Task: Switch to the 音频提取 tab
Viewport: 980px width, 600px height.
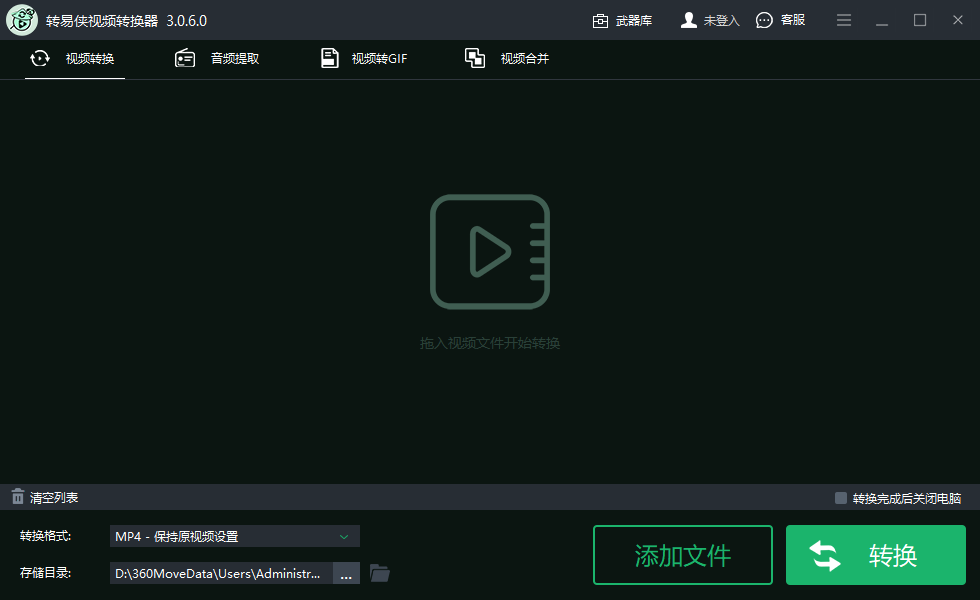Action: click(x=217, y=59)
